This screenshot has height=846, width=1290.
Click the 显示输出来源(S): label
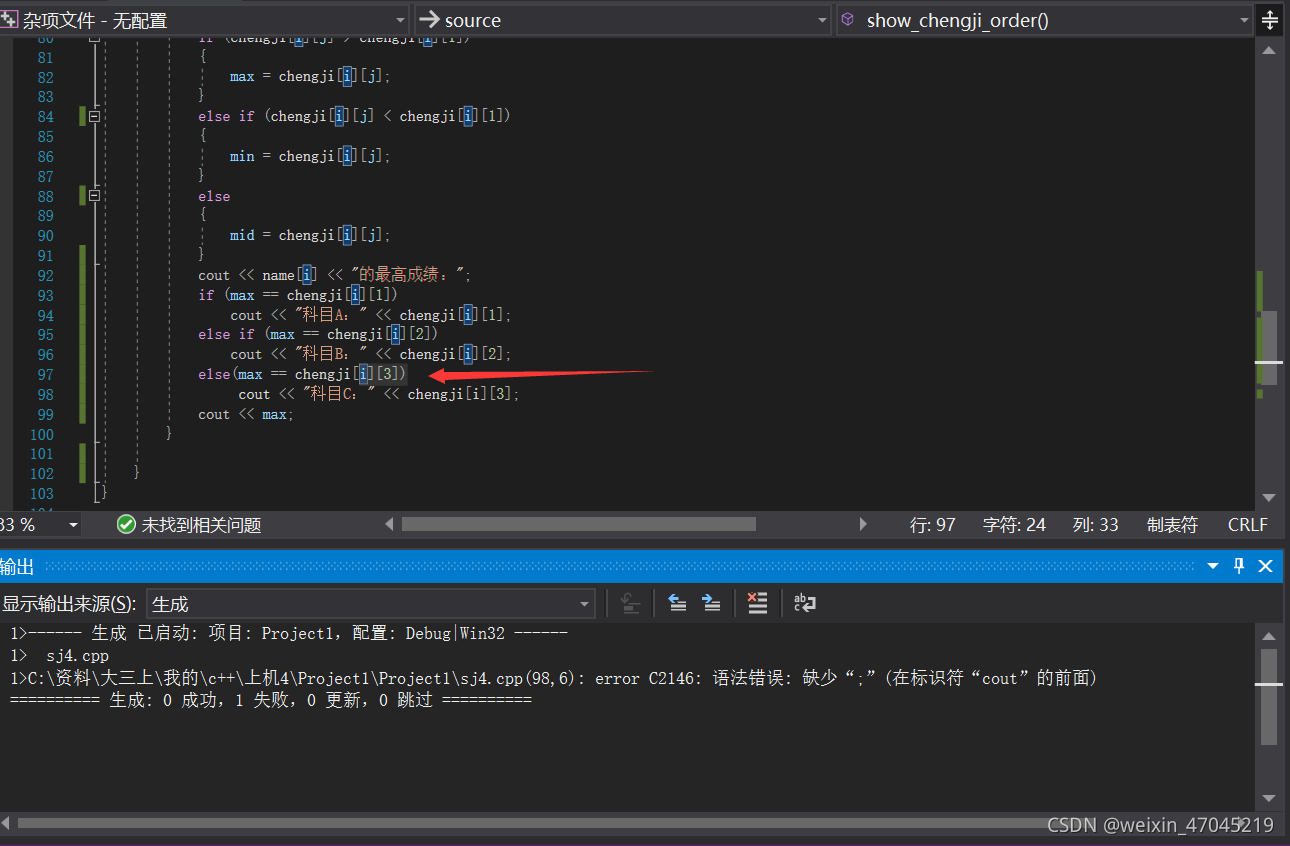coord(69,604)
